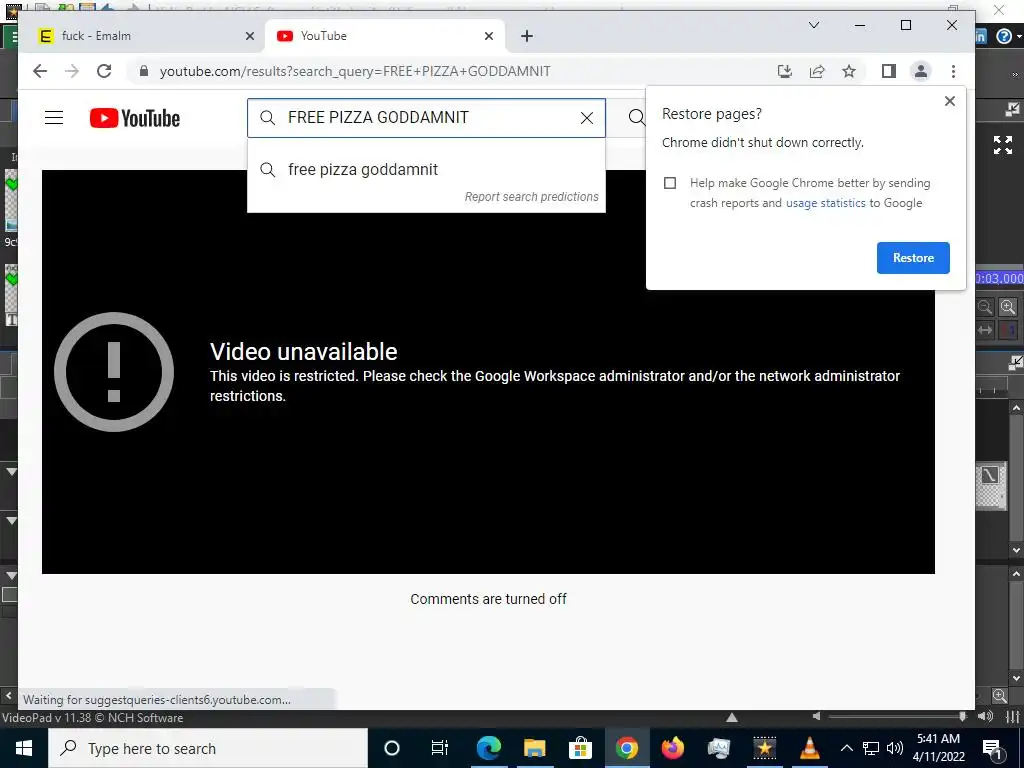Open Windows Start menu
1024x768 pixels.
[24, 748]
